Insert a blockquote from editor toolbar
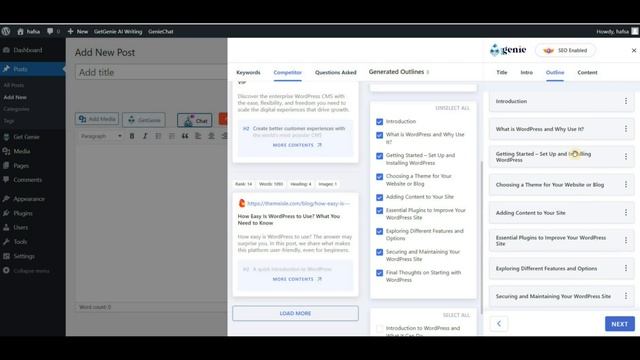Image resolution: width=640 pixels, height=360 pixels. (x=185, y=136)
